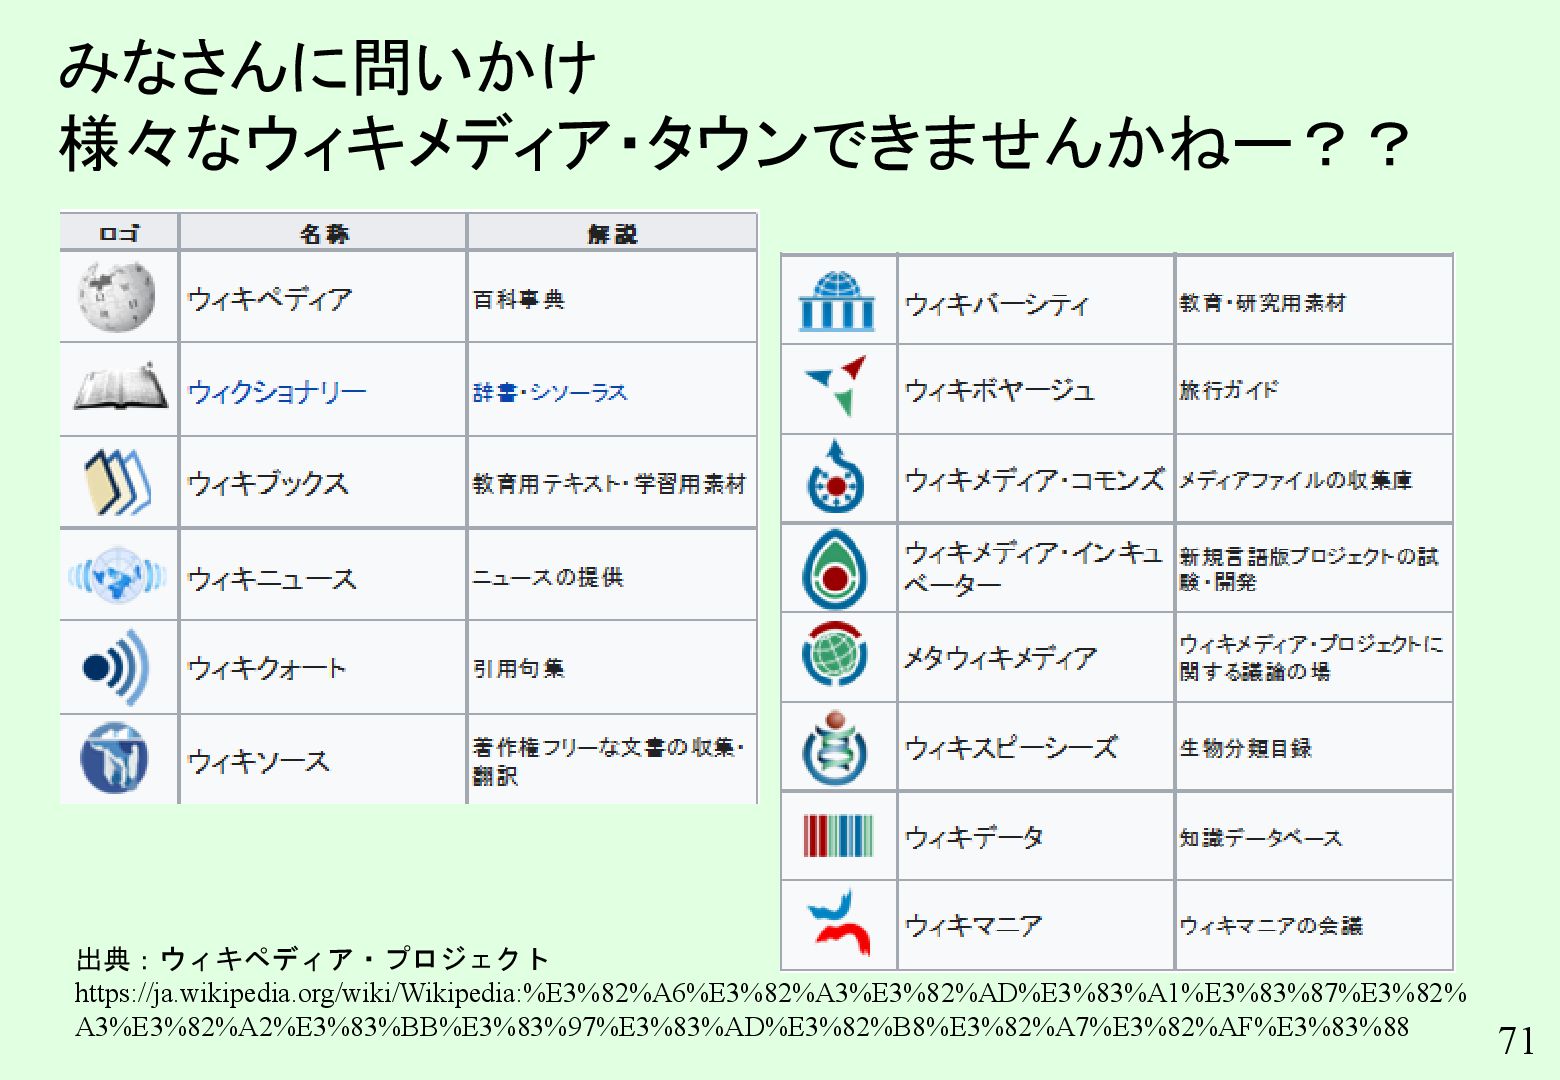1560x1080 pixels.
Task: Select the ウィキソース name cell
Action: 323,760
